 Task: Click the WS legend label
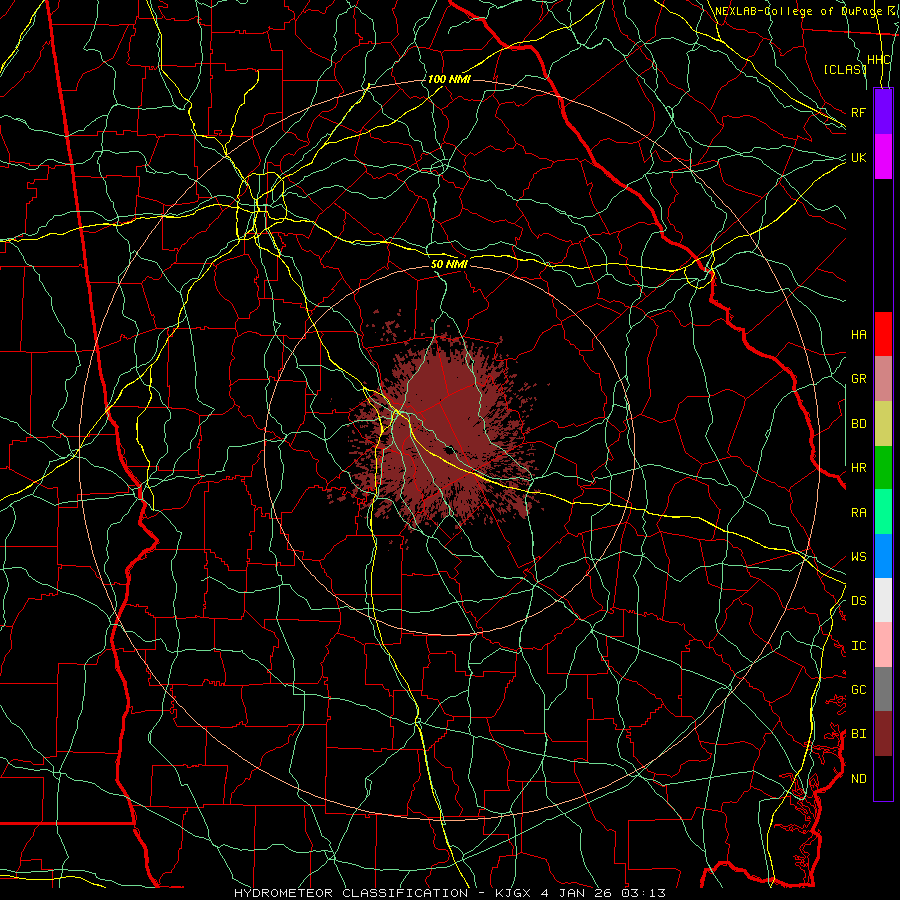point(858,556)
